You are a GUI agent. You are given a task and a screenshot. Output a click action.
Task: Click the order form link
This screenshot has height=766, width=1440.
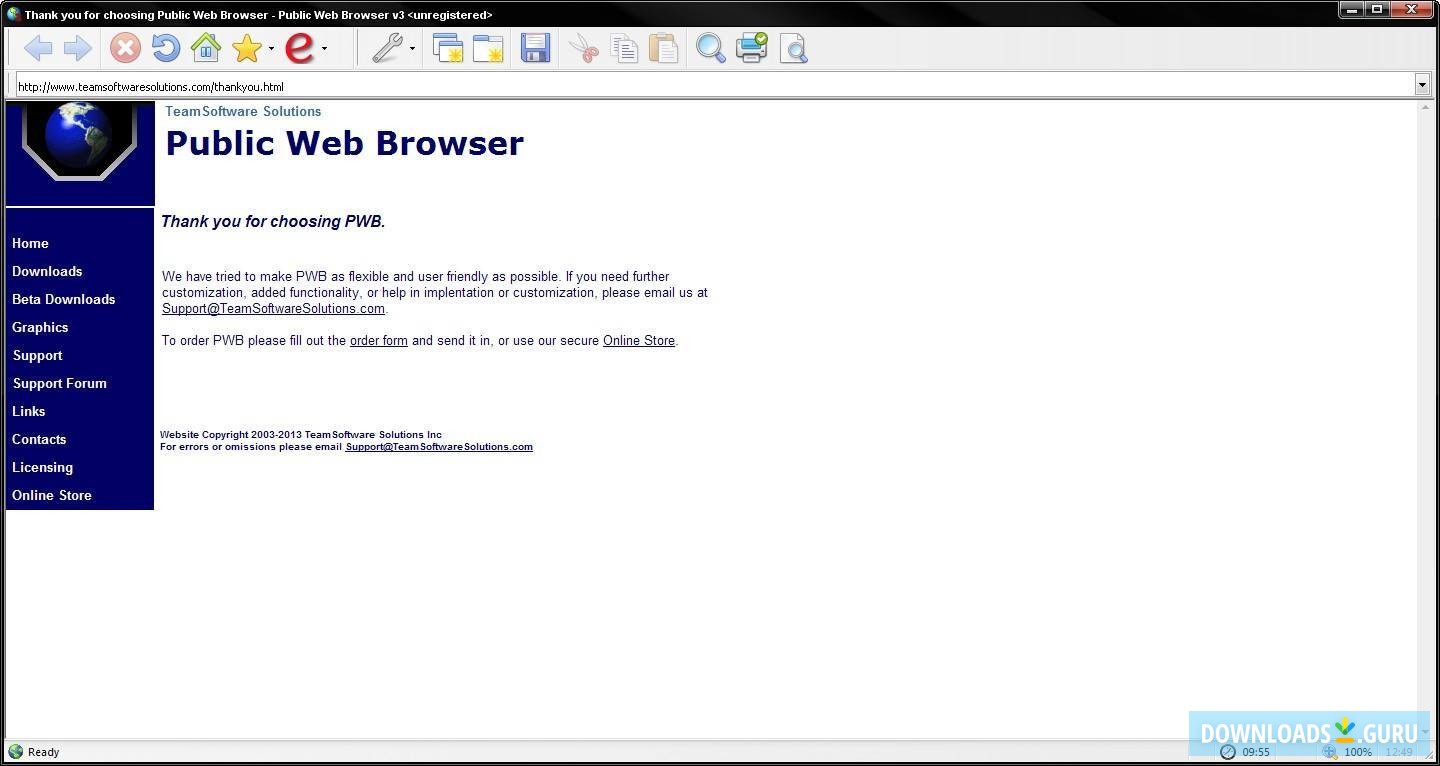[x=378, y=340]
